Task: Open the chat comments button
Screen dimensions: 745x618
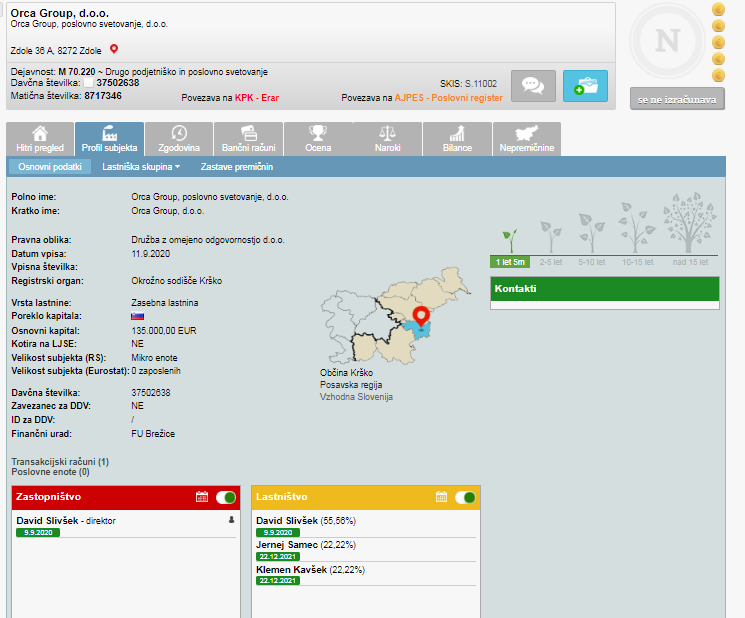Action: 533,86
